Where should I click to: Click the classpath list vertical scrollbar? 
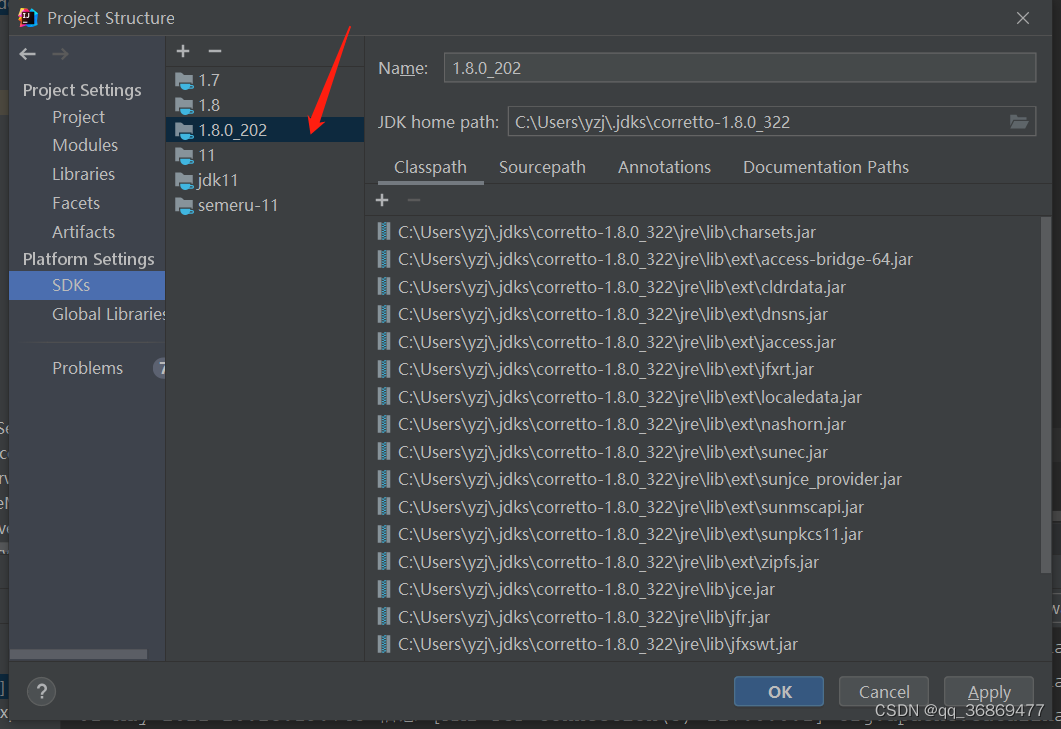(1045, 395)
